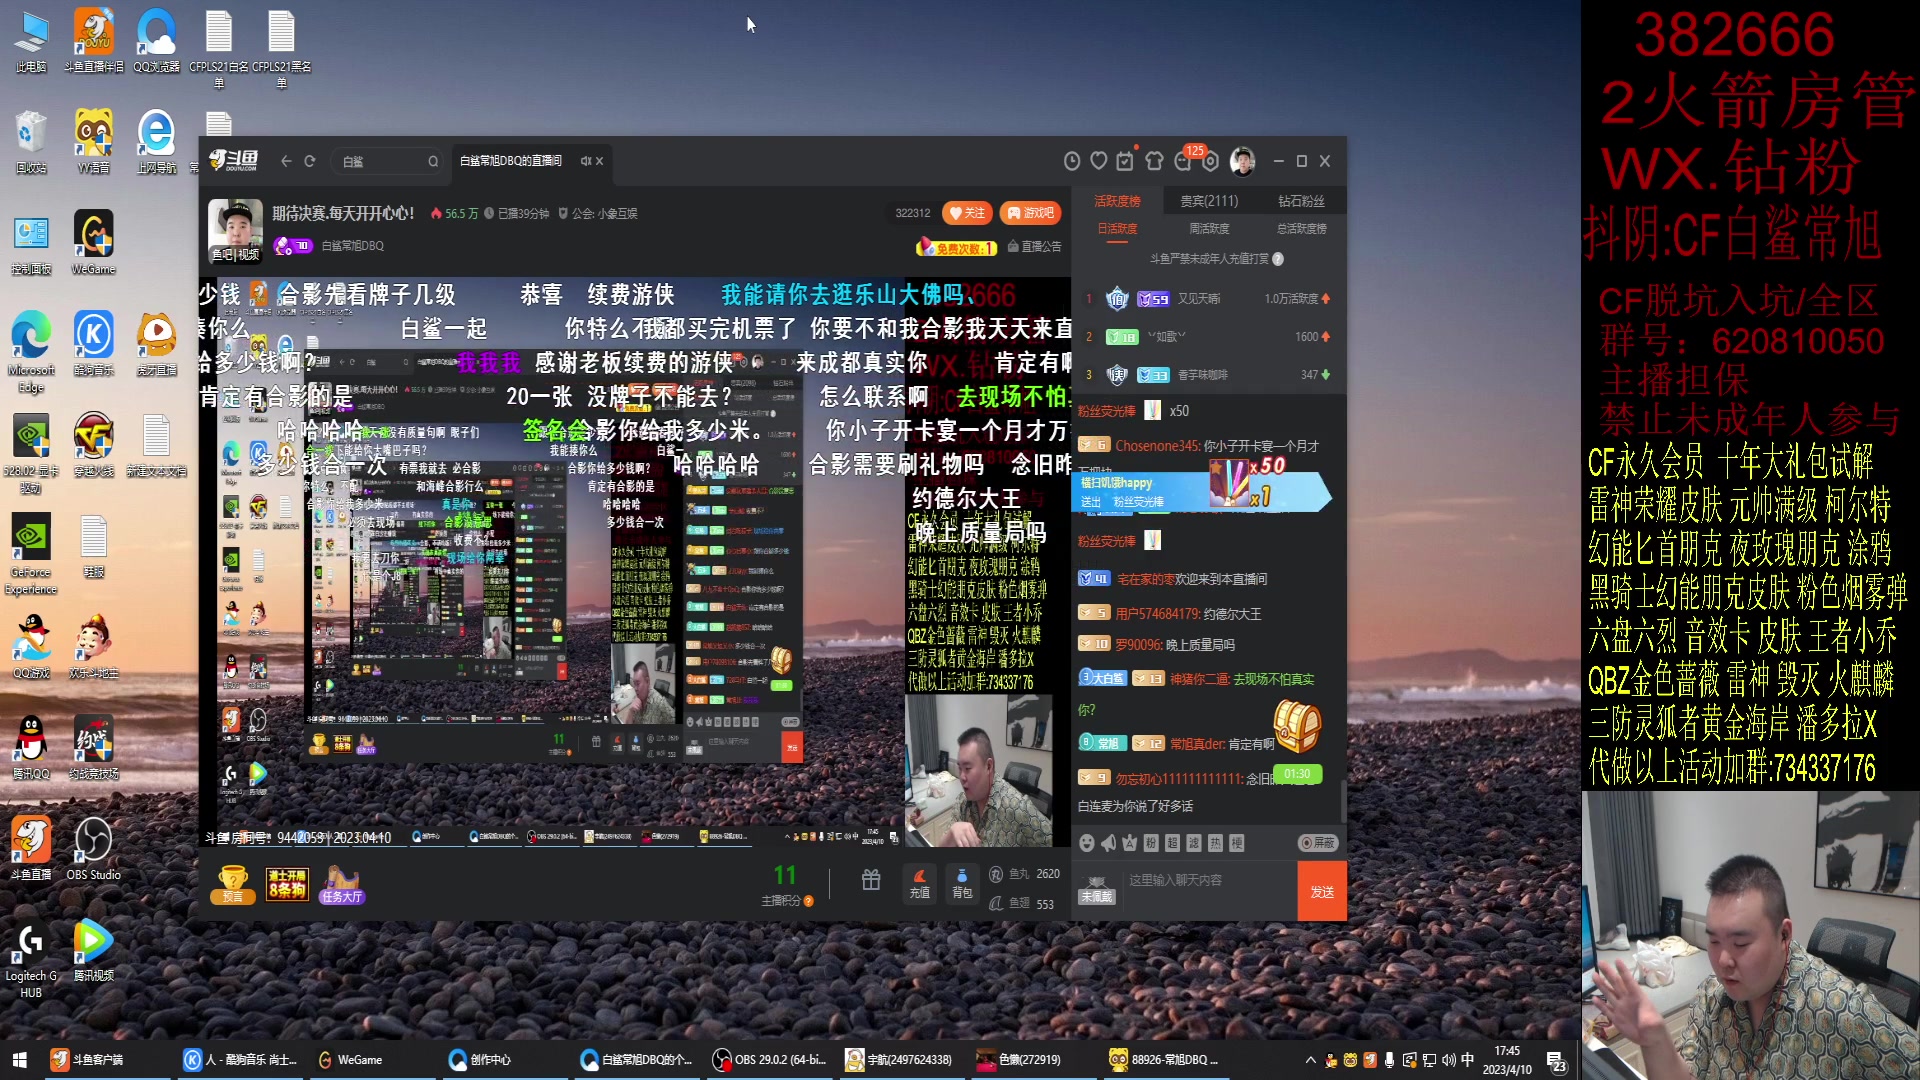Click the 游戏吧 button
This screenshot has height=1080, width=1920.
click(x=1030, y=213)
